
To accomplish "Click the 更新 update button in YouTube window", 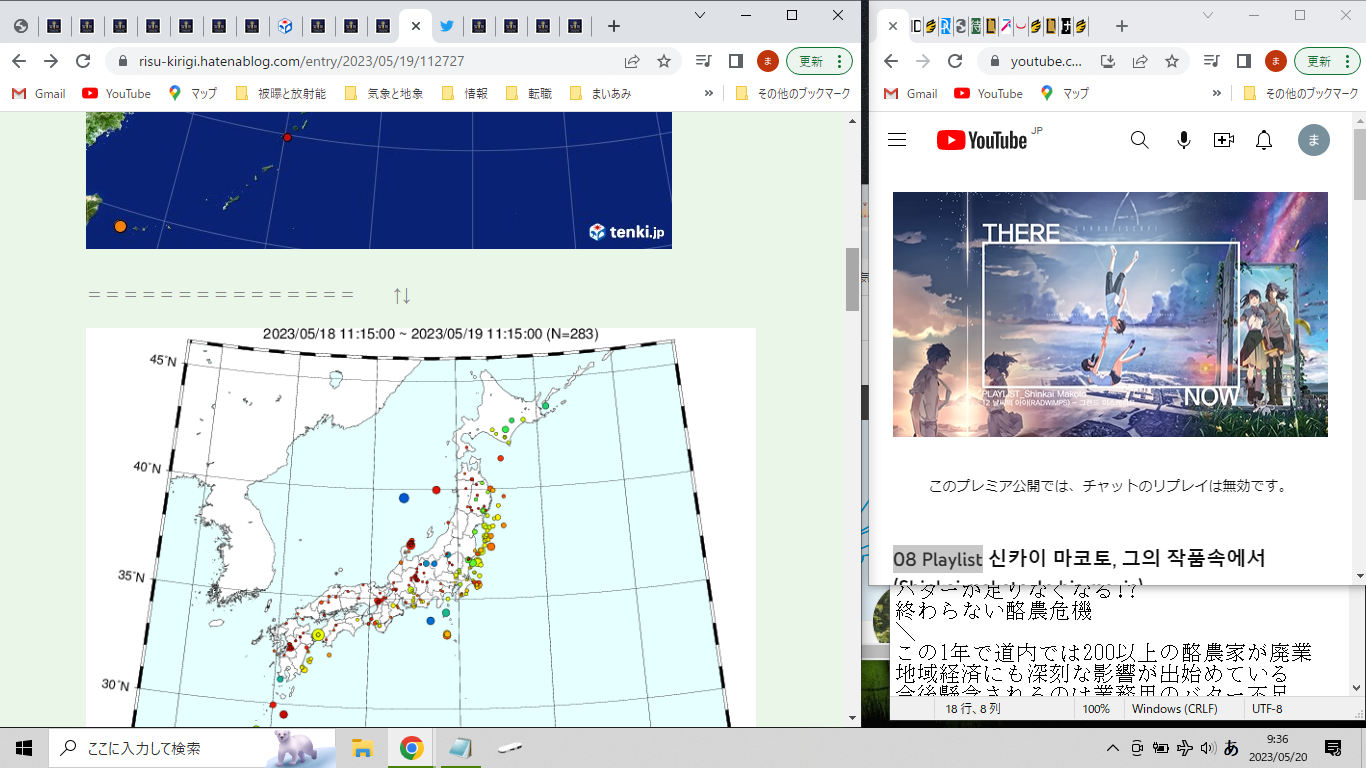I will coord(1327,61).
